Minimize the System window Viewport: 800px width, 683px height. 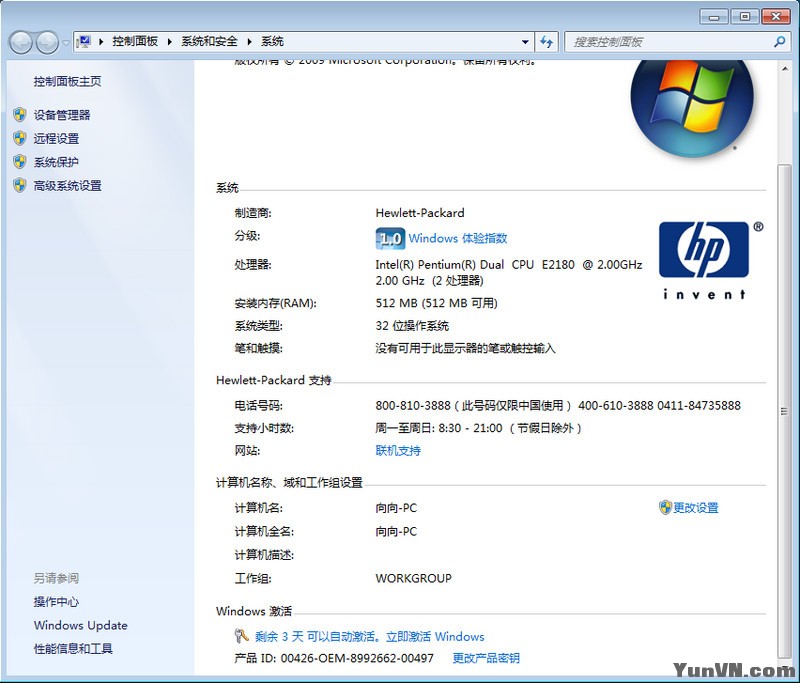click(x=714, y=17)
